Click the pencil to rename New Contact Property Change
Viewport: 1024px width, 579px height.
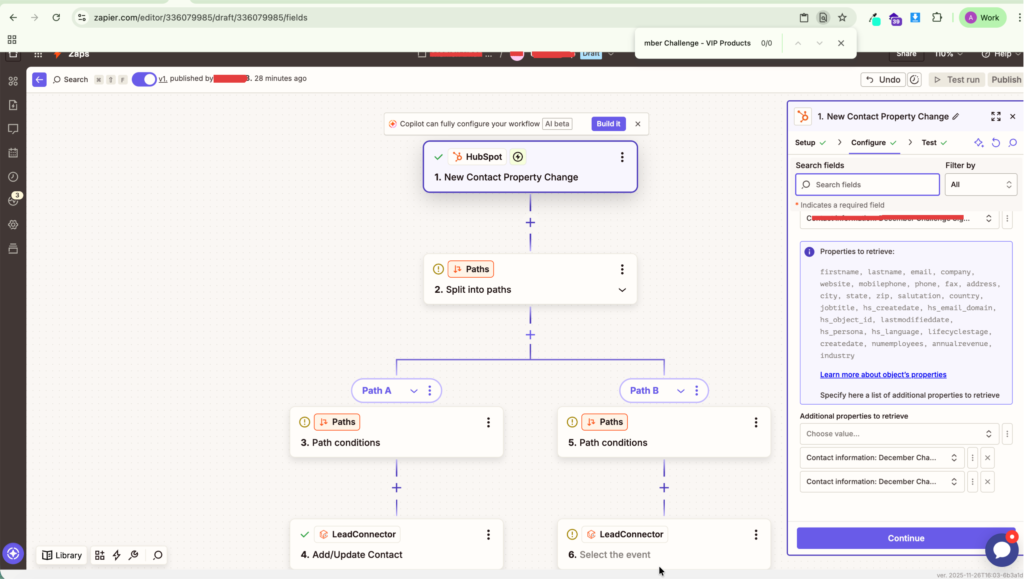[955, 116]
